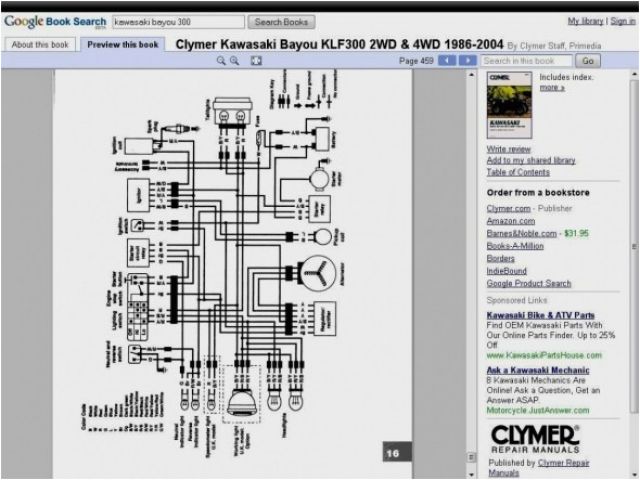Toggle fullscreen view icon

point(256,61)
